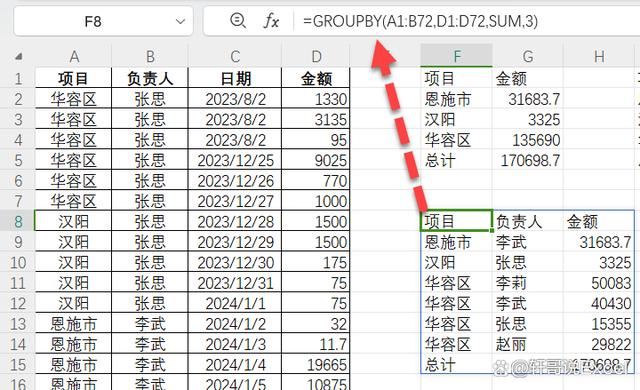The image size is (640, 390).
Task: Select column C header
Action: [x=235, y=56]
